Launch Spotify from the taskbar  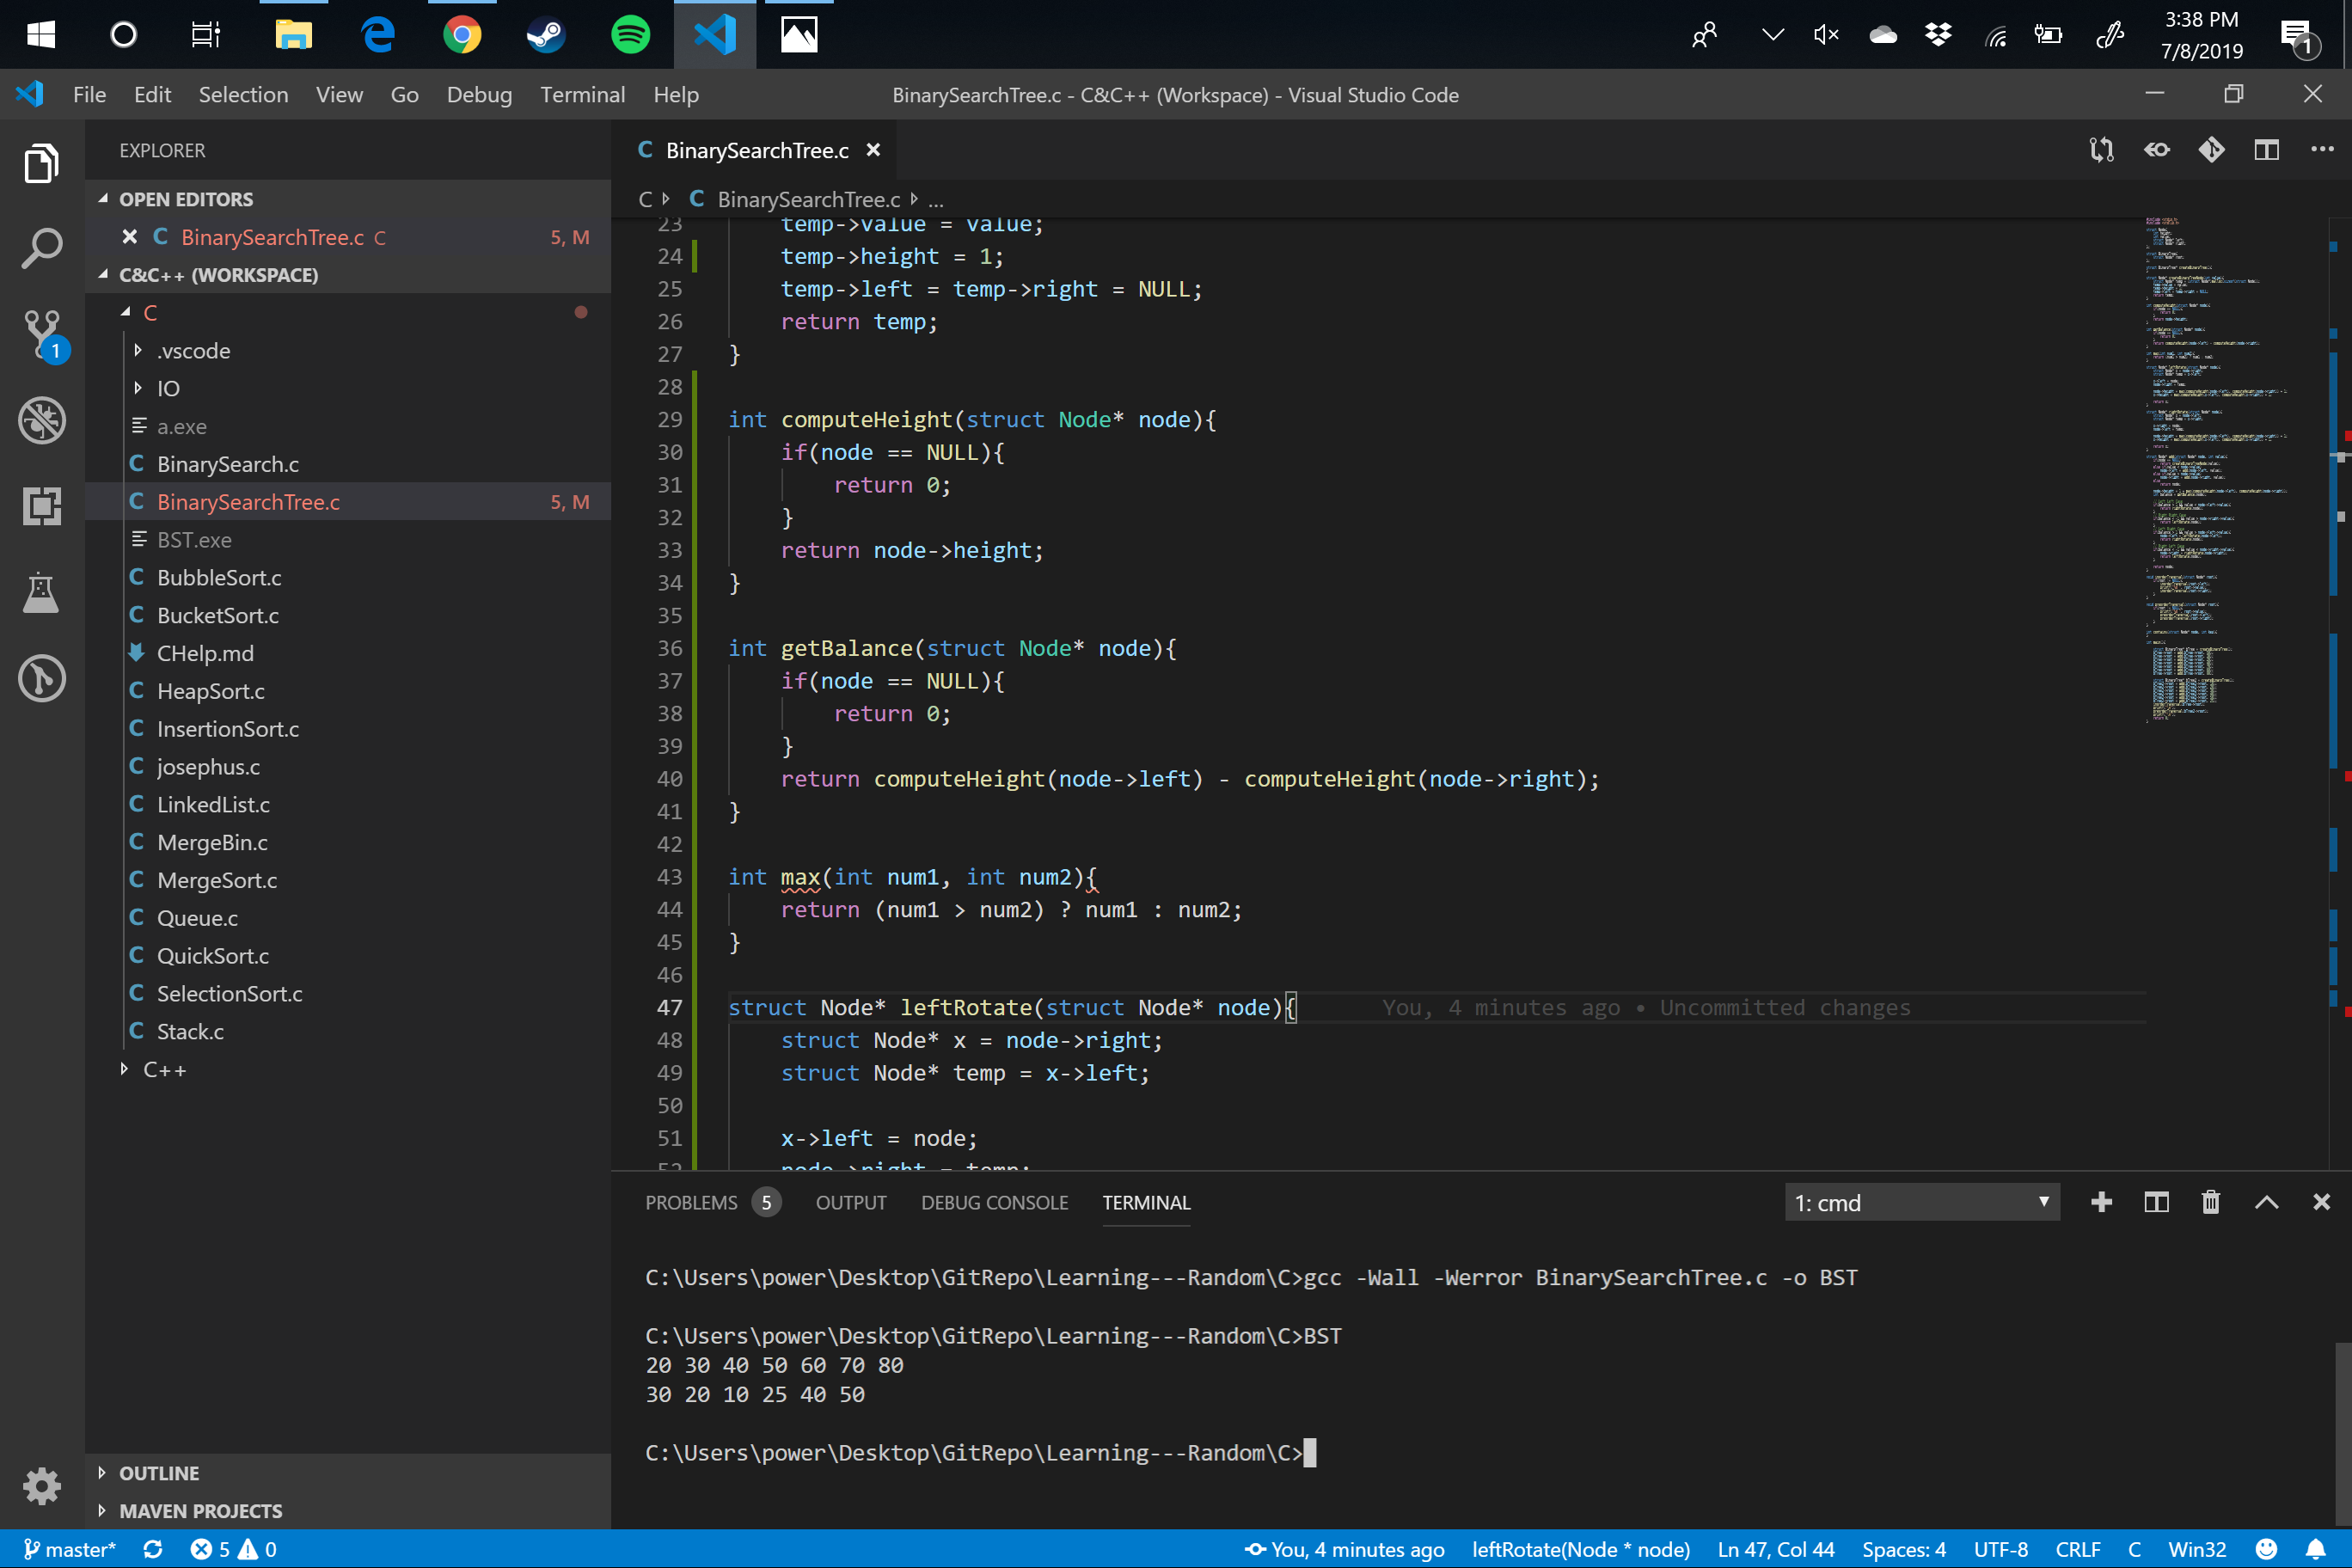pos(630,33)
